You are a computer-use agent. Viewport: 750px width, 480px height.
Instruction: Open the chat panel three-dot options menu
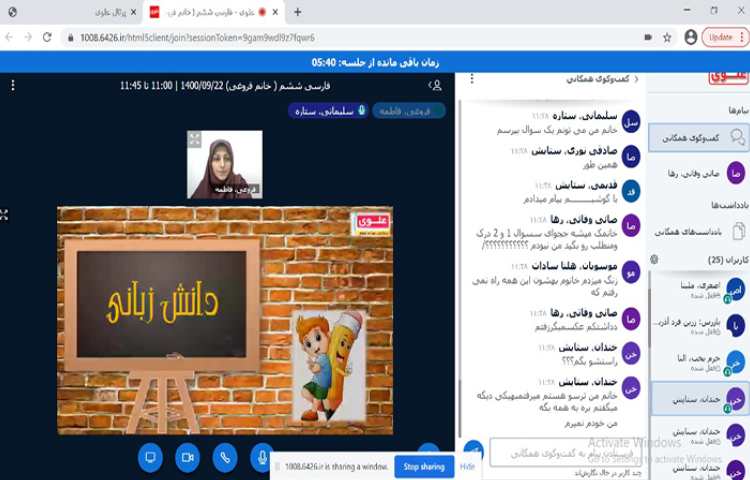point(472,78)
